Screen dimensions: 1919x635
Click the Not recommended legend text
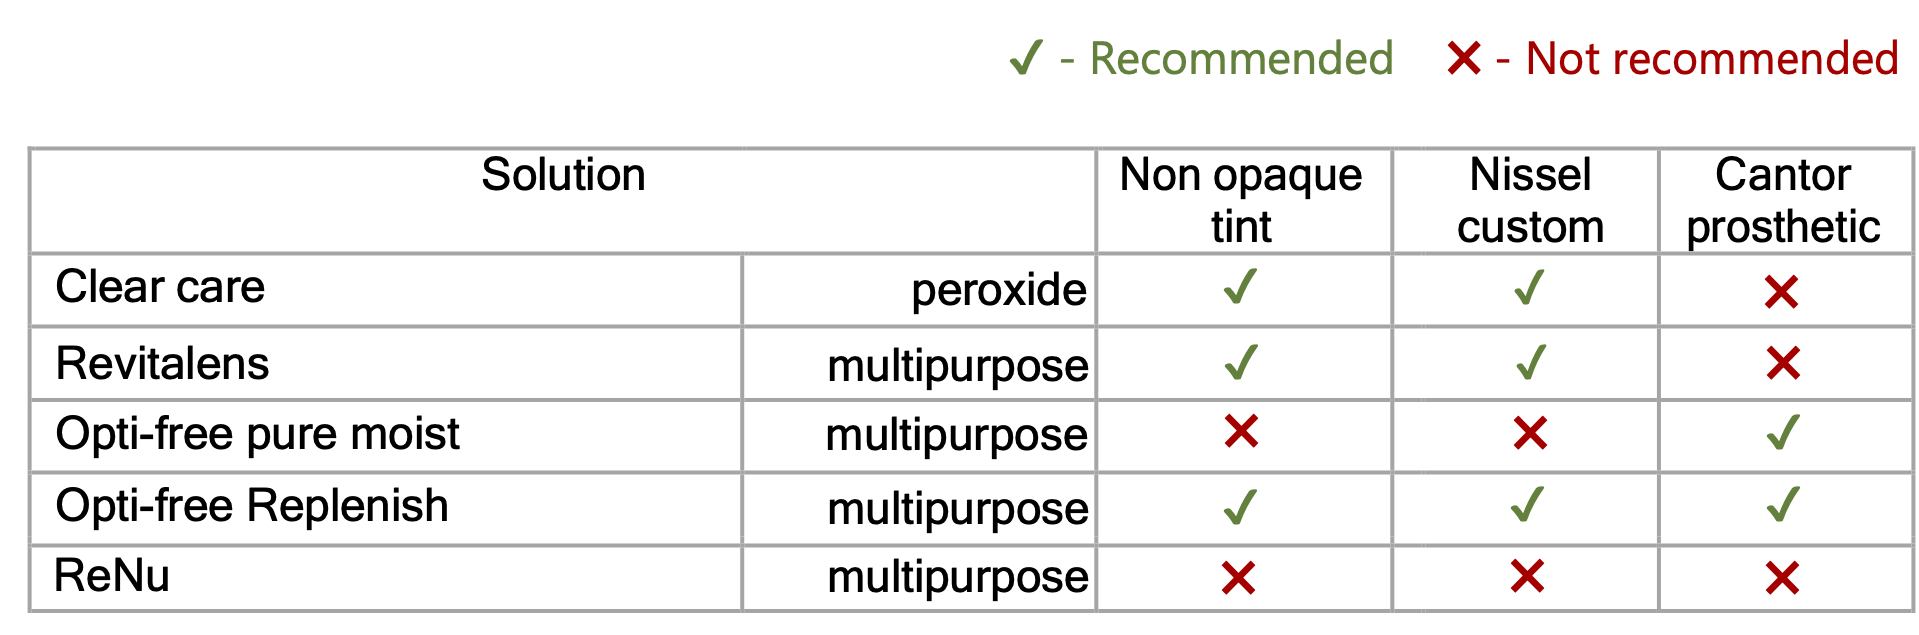pos(1711,59)
